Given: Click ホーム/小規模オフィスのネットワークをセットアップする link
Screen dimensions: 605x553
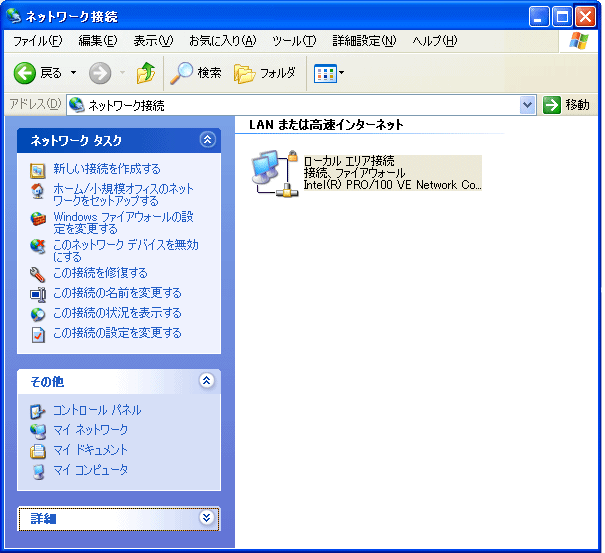Looking at the screenshot, I should coord(123,194).
